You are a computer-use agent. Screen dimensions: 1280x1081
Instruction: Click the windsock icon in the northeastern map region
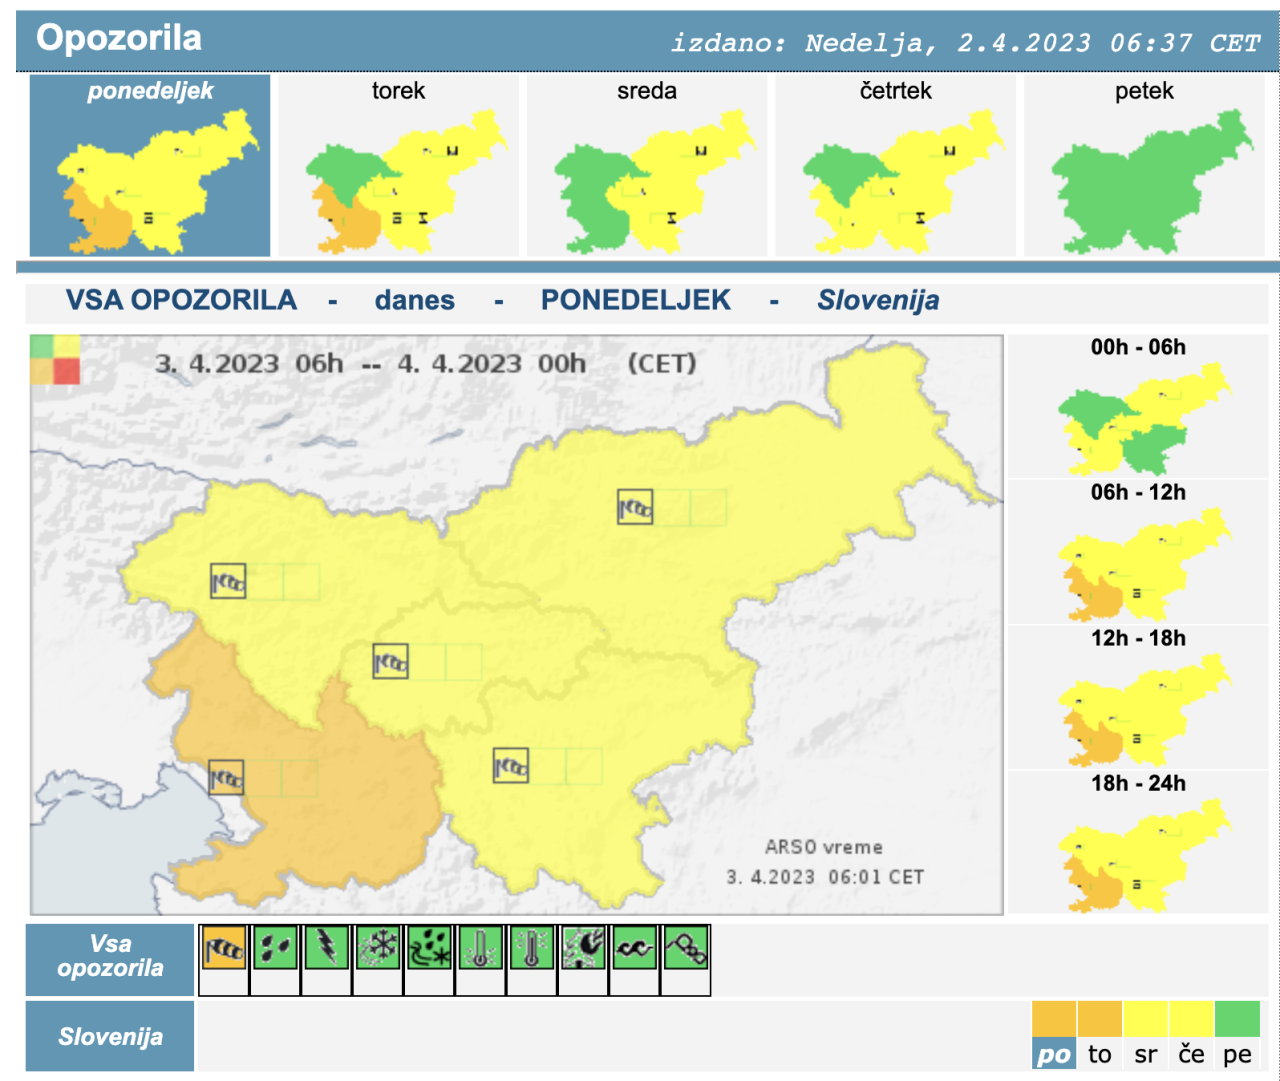coord(635,508)
